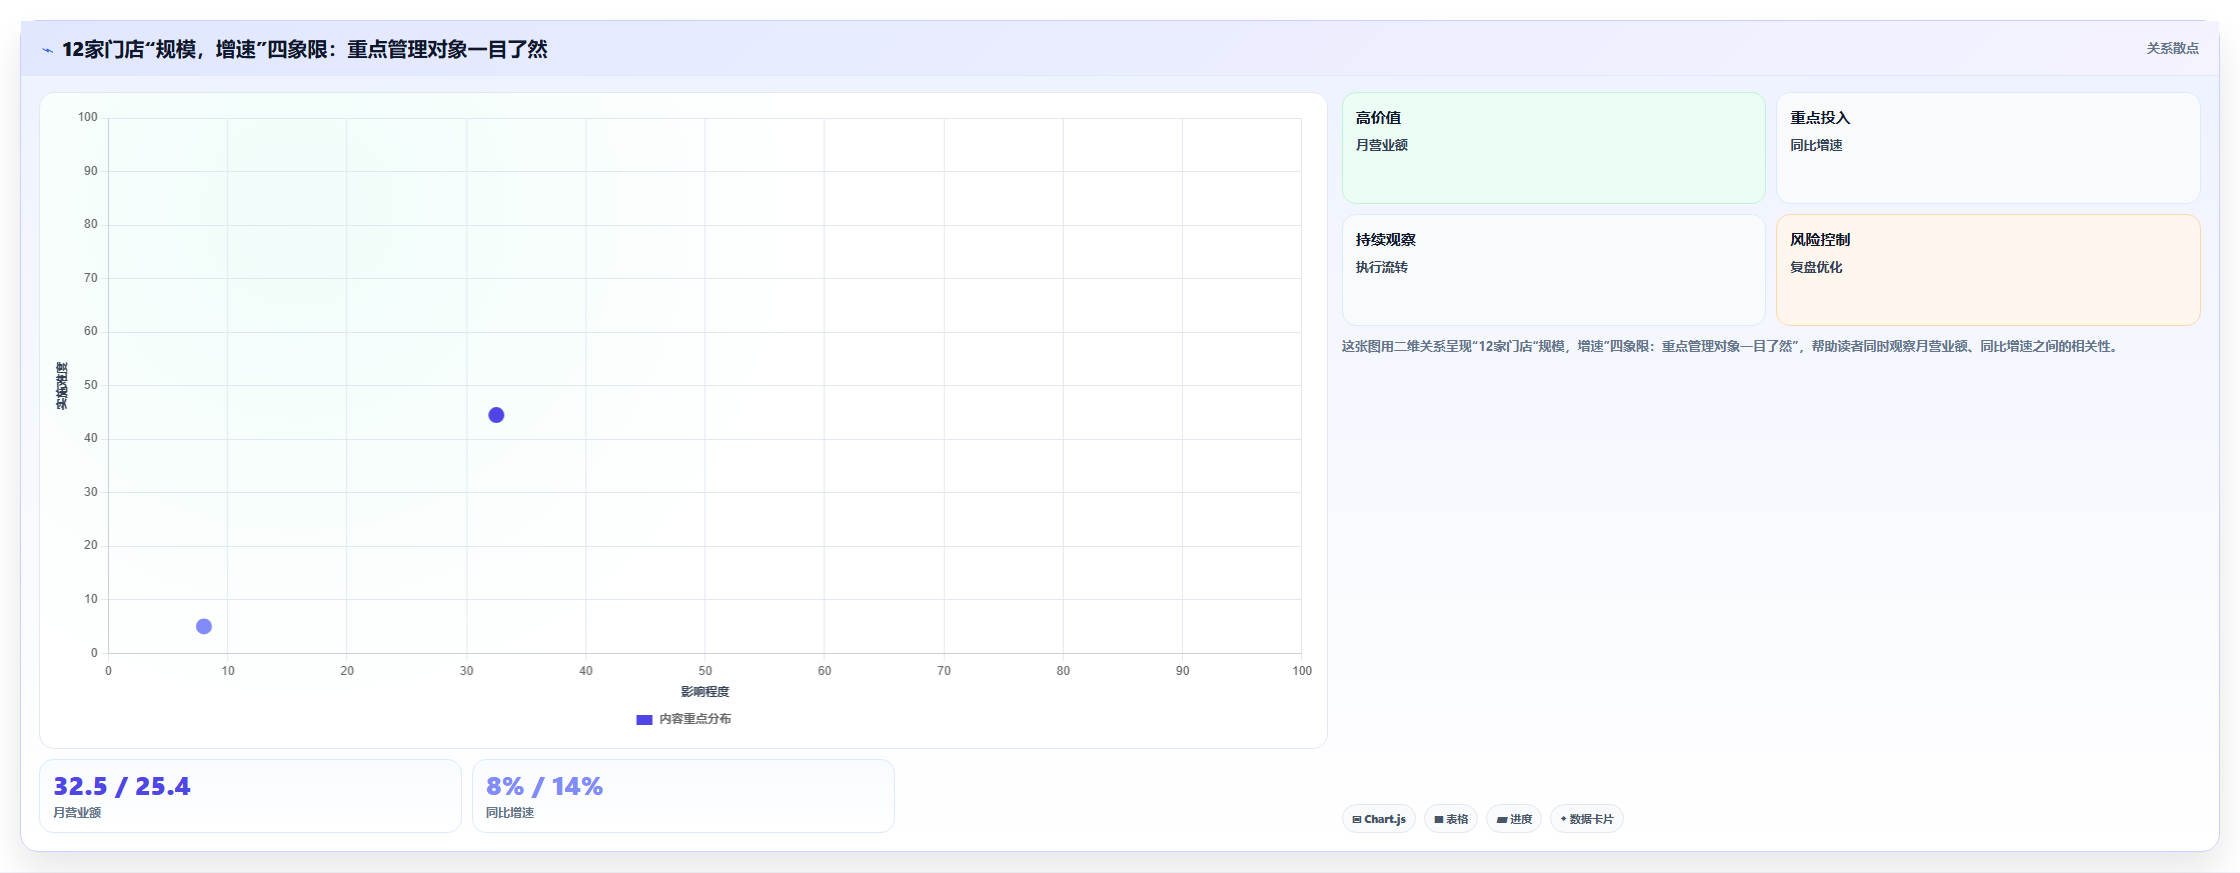
Task: Open the 风险控制 quadrant card
Action: click(1988, 270)
